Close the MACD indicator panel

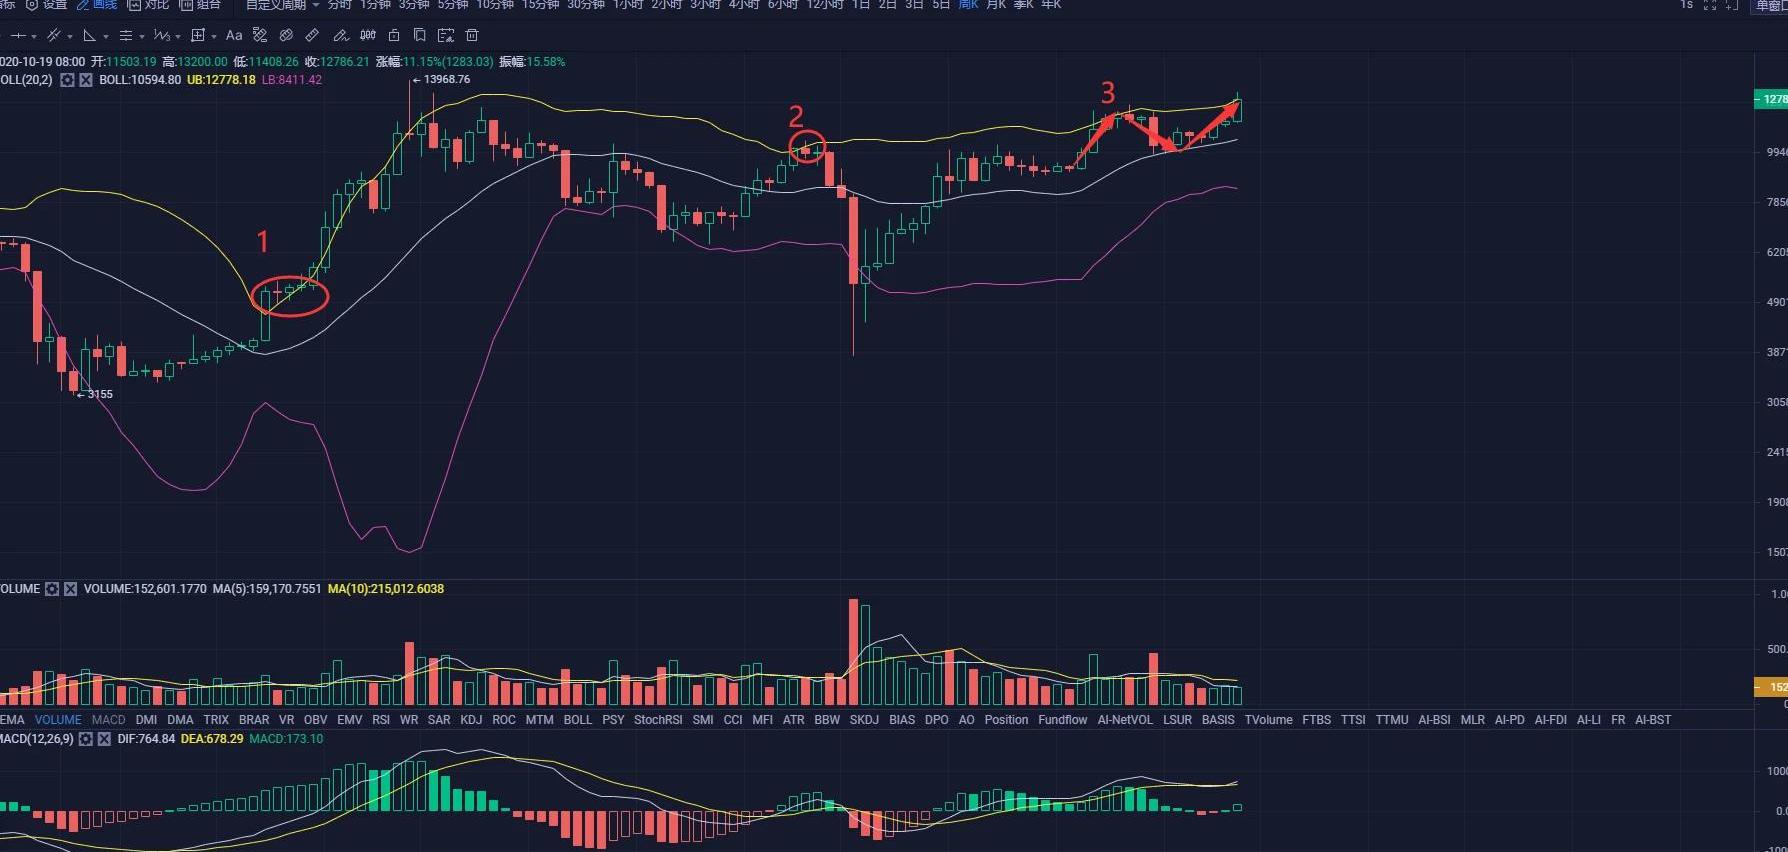click(x=104, y=739)
